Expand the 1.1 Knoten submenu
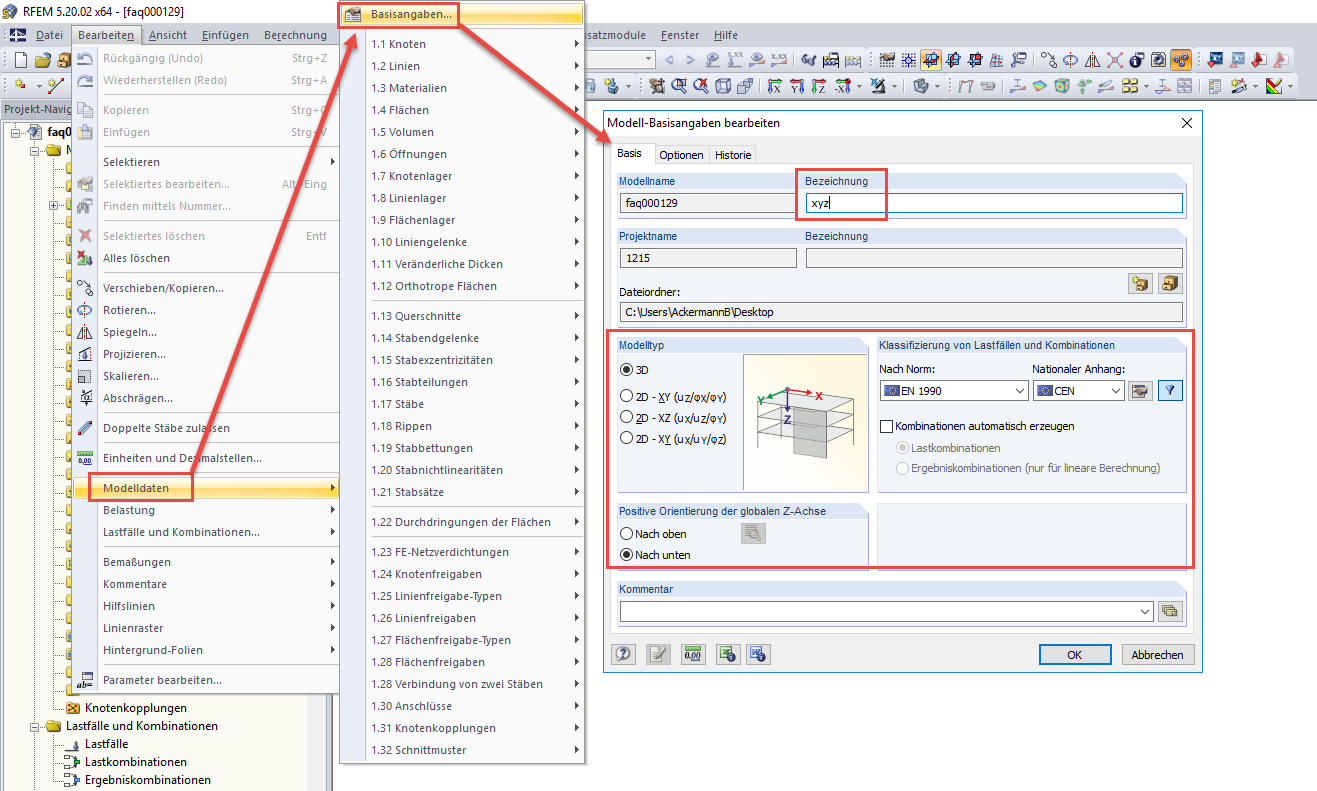1317x791 pixels. tap(460, 44)
